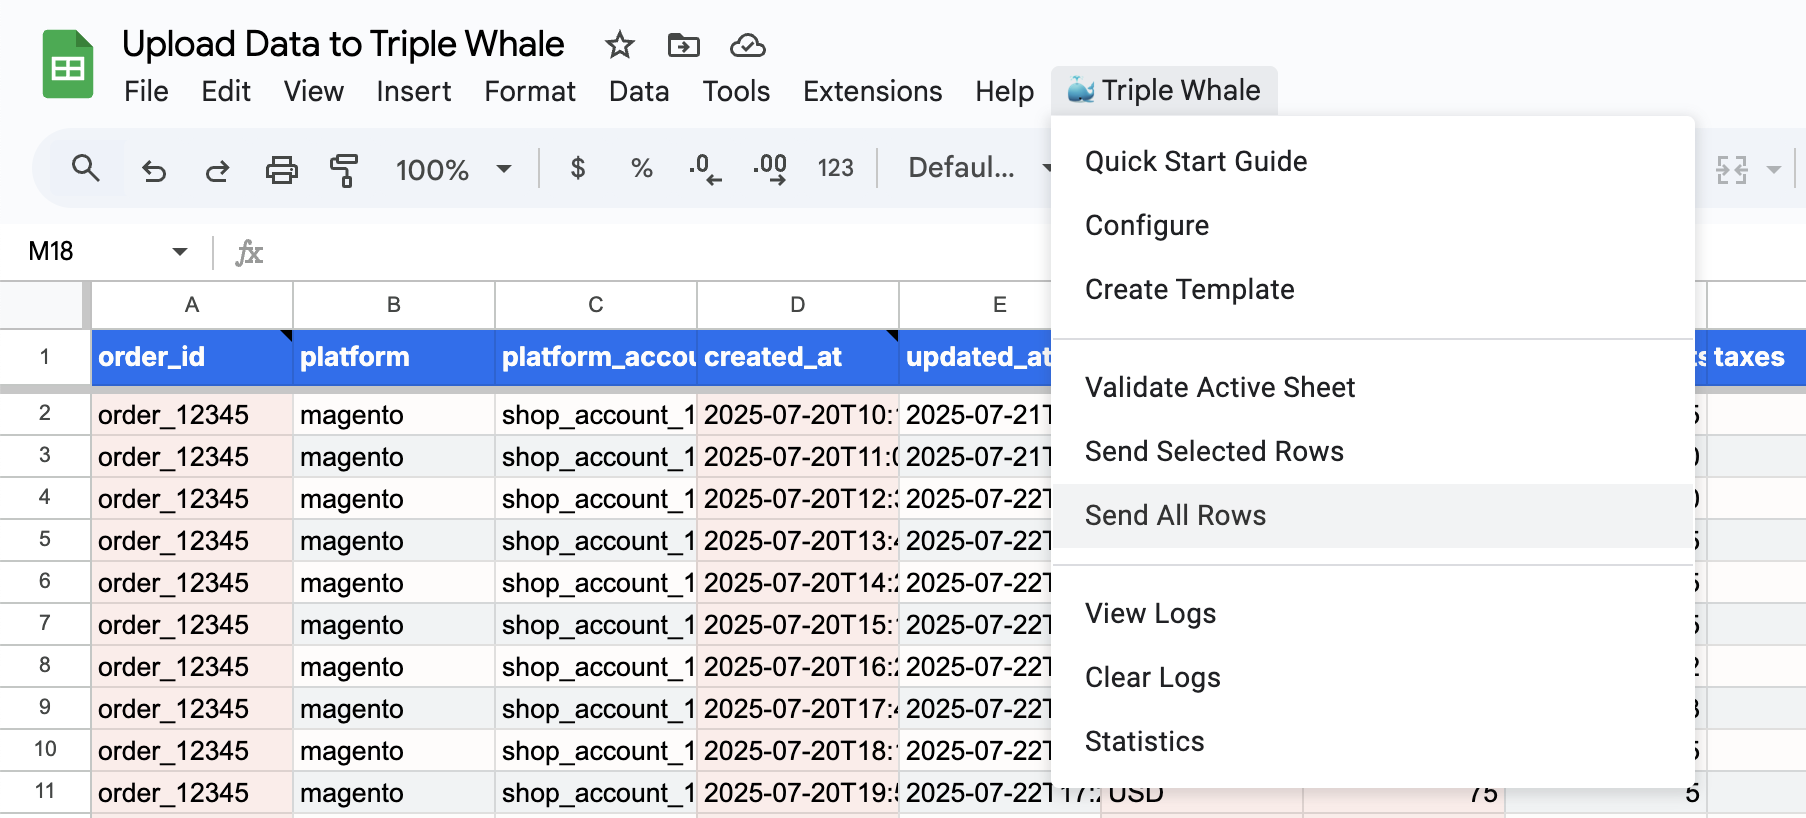Viewport: 1806px width, 818px height.
Task: Open the Edit menu
Action: (226, 91)
